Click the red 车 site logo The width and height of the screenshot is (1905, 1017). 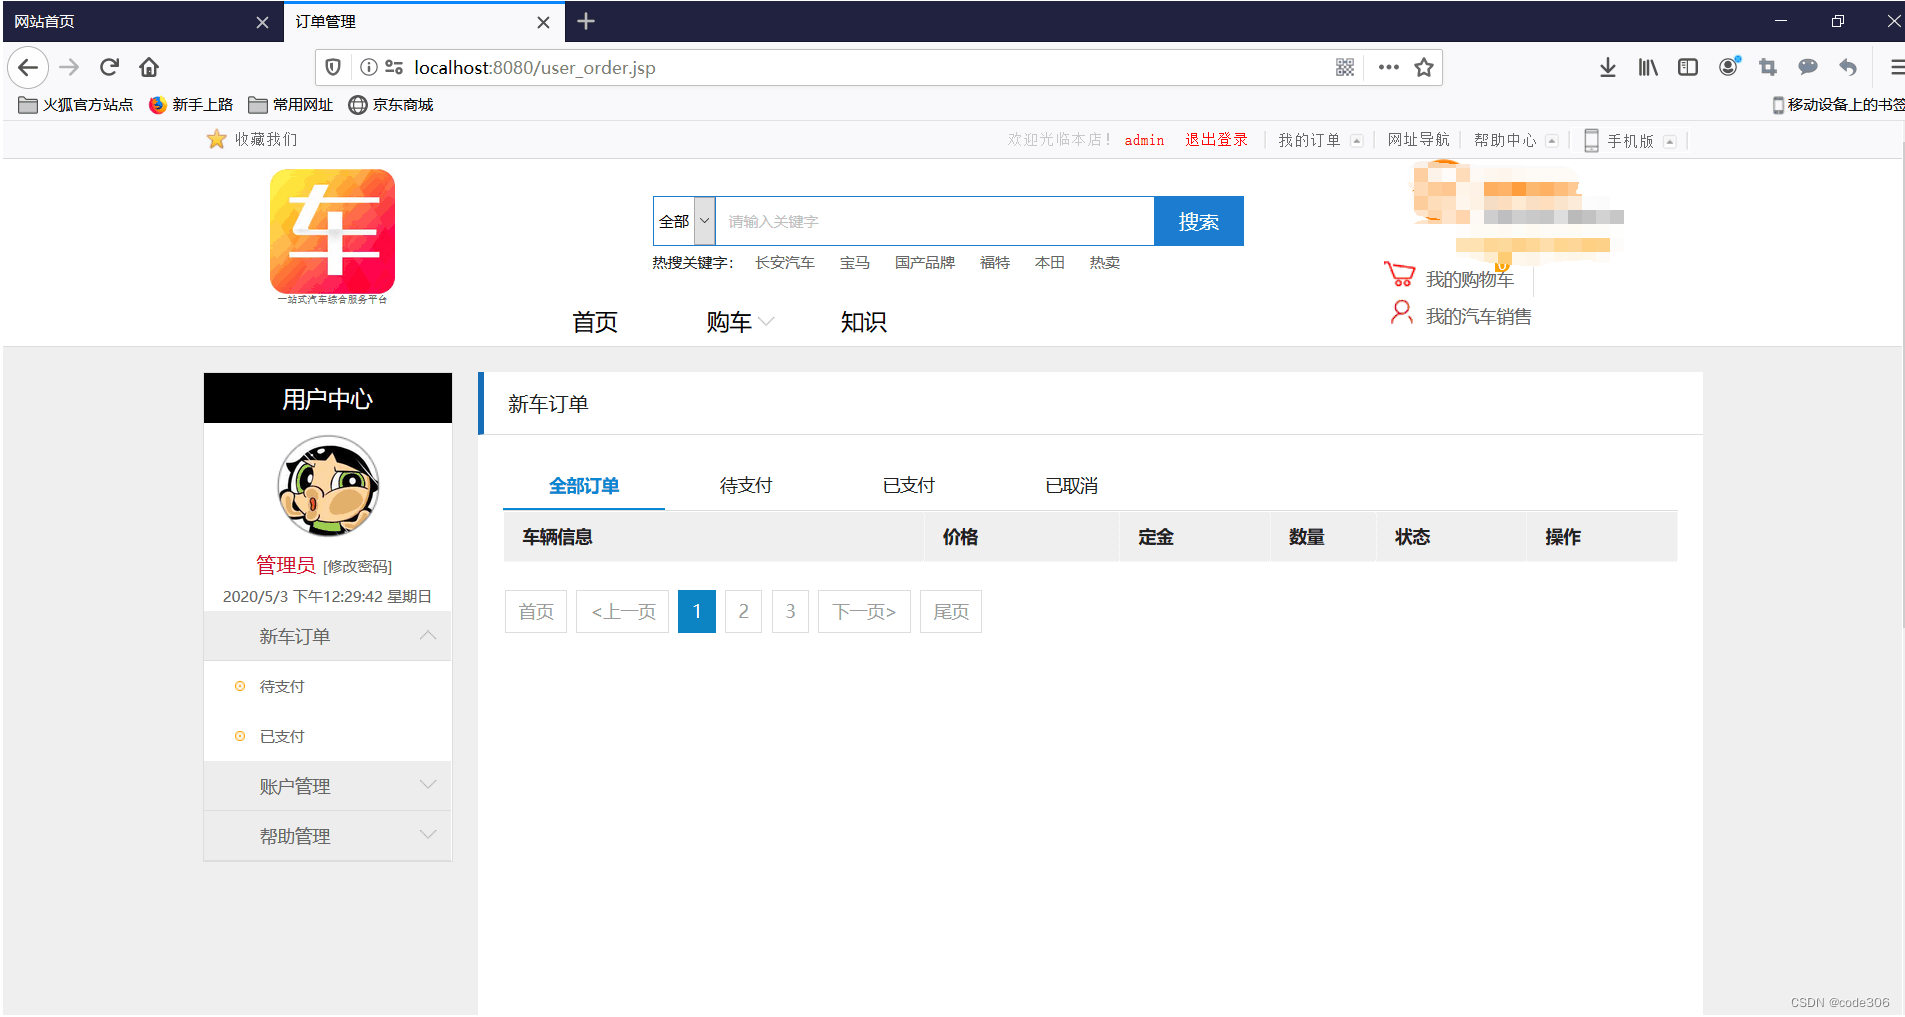click(x=332, y=231)
